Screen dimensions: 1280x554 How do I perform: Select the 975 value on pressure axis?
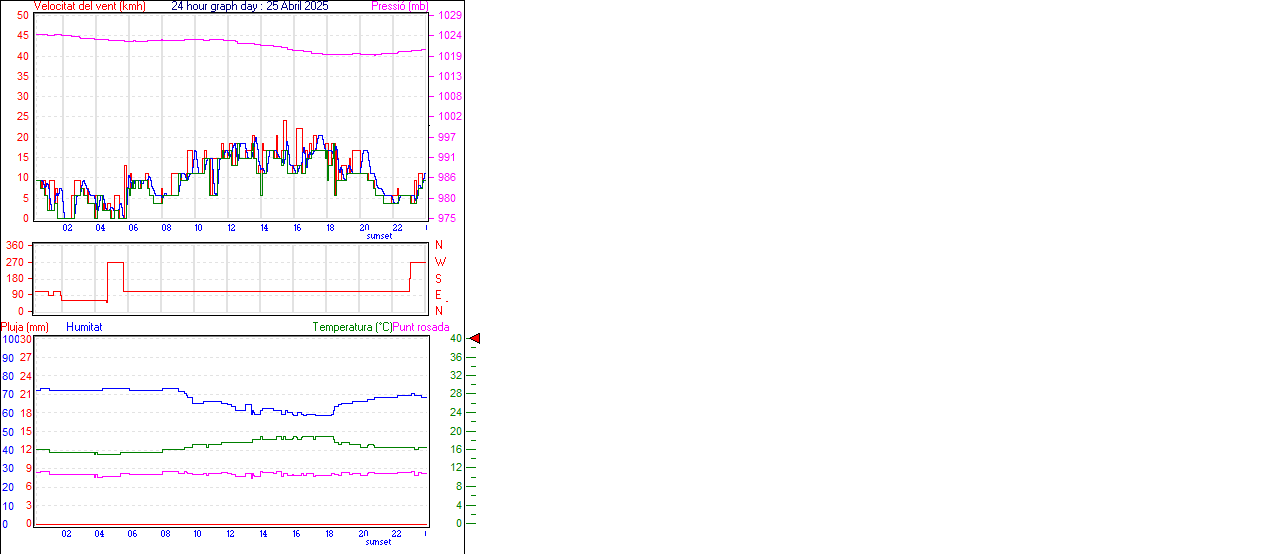(446, 218)
